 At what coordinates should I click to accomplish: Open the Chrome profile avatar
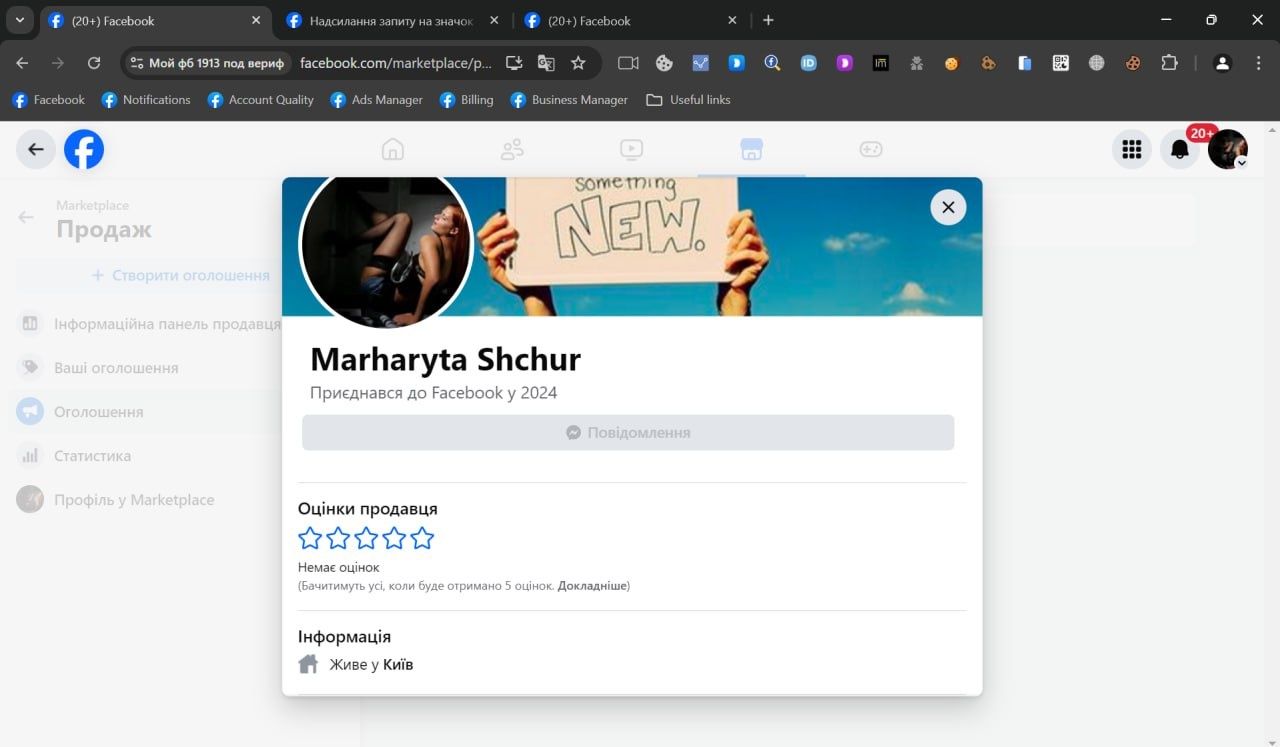tap(1222, 63)
